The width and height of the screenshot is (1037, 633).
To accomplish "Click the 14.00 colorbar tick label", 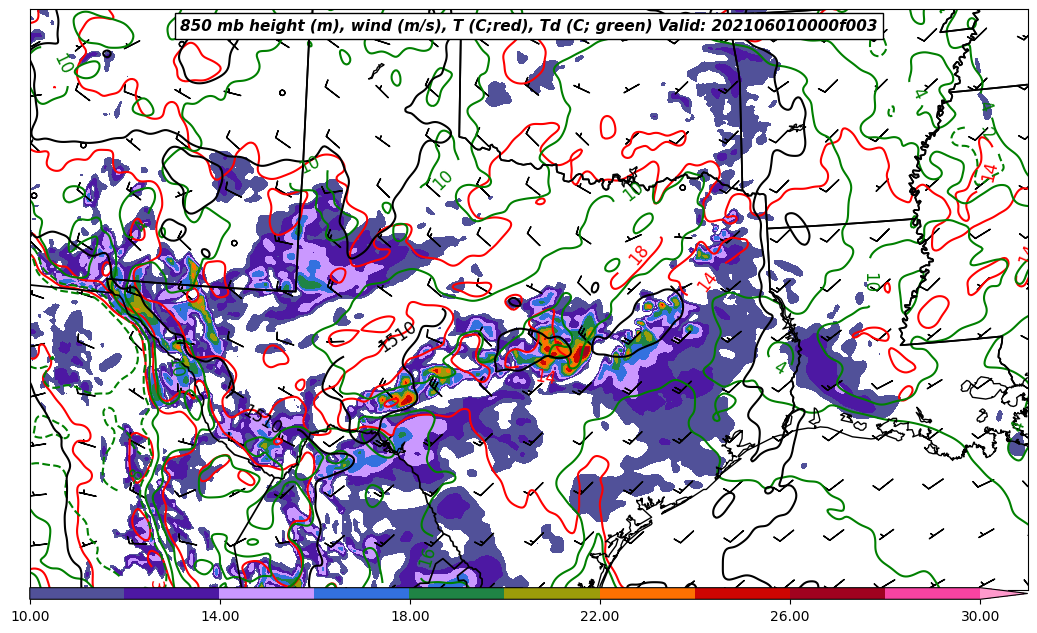I will coord(220,616).
